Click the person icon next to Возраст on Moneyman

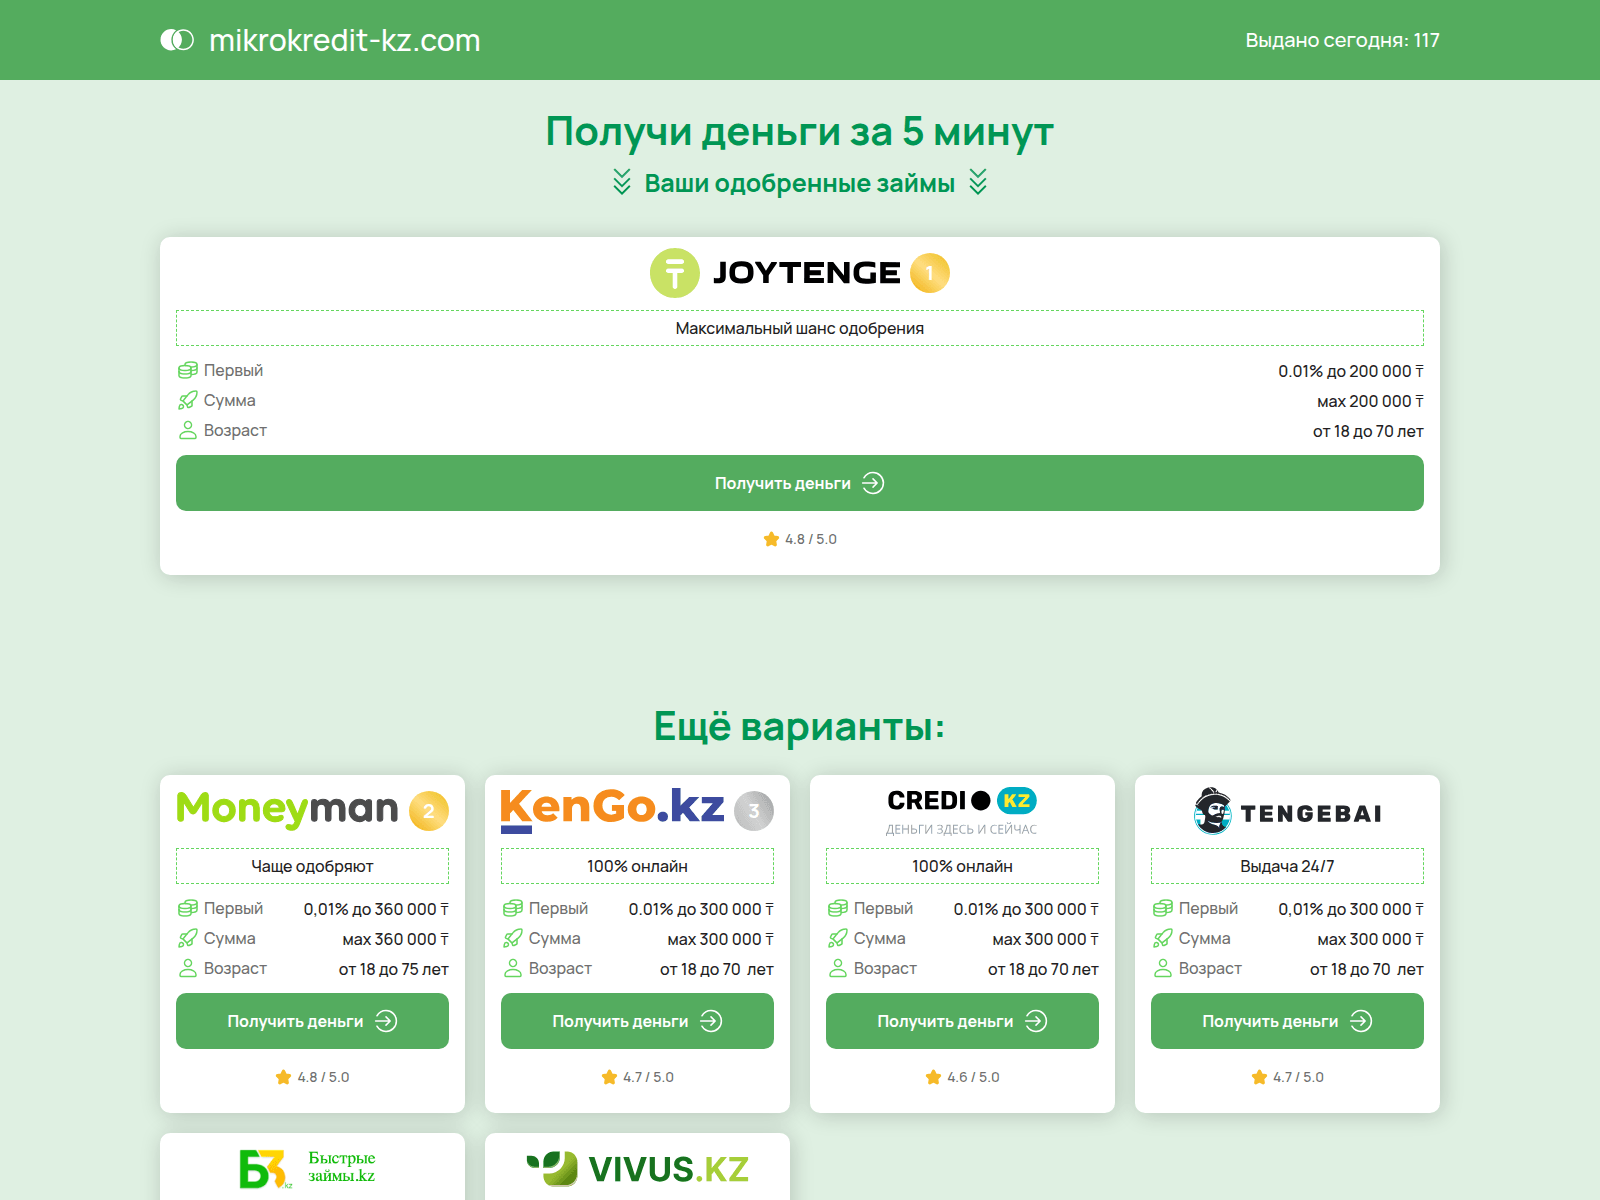point(186,968)
